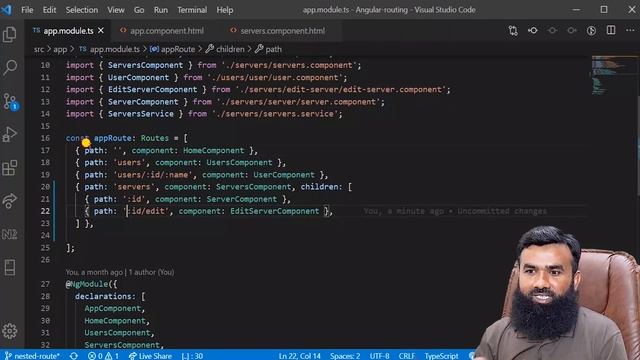Open the Explorer view in activity bar
Screen dimensions: 640x360
click(x=10, y=34)
